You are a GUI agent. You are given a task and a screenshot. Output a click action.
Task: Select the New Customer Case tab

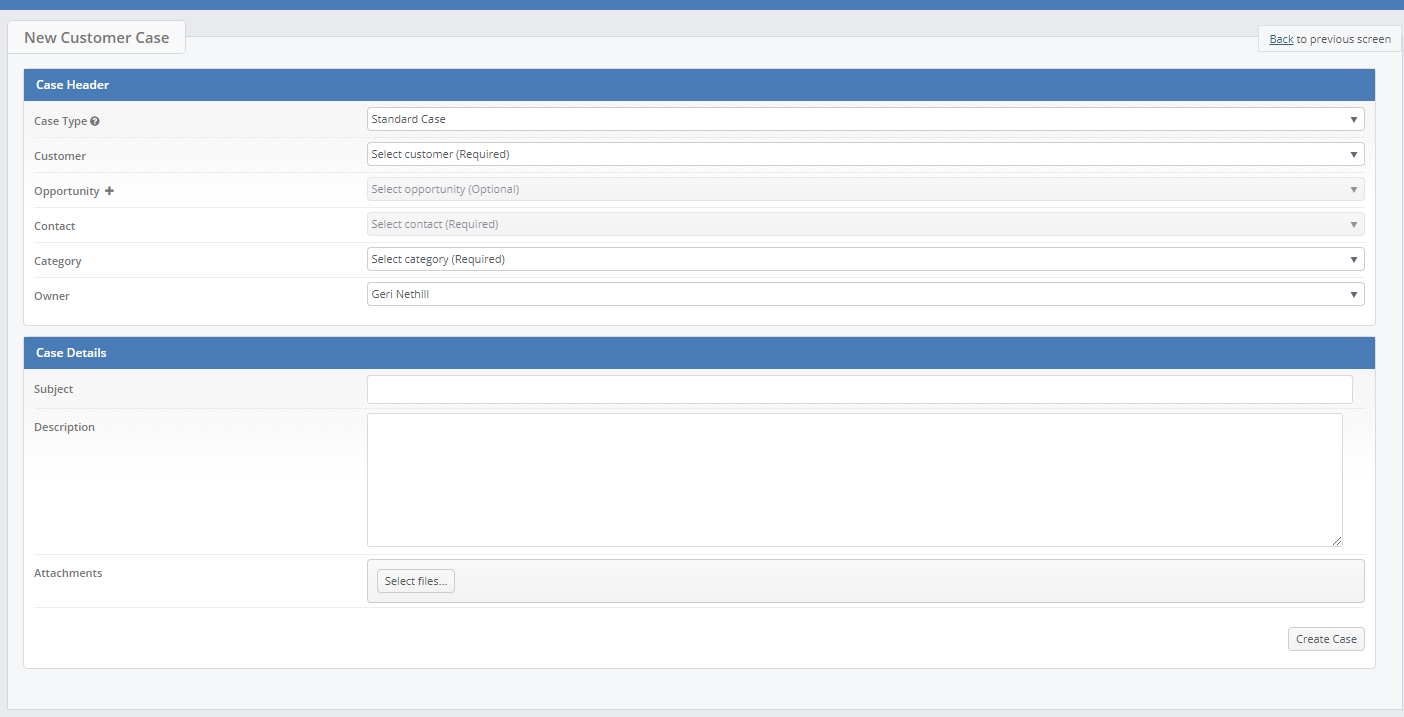point(97,38)
